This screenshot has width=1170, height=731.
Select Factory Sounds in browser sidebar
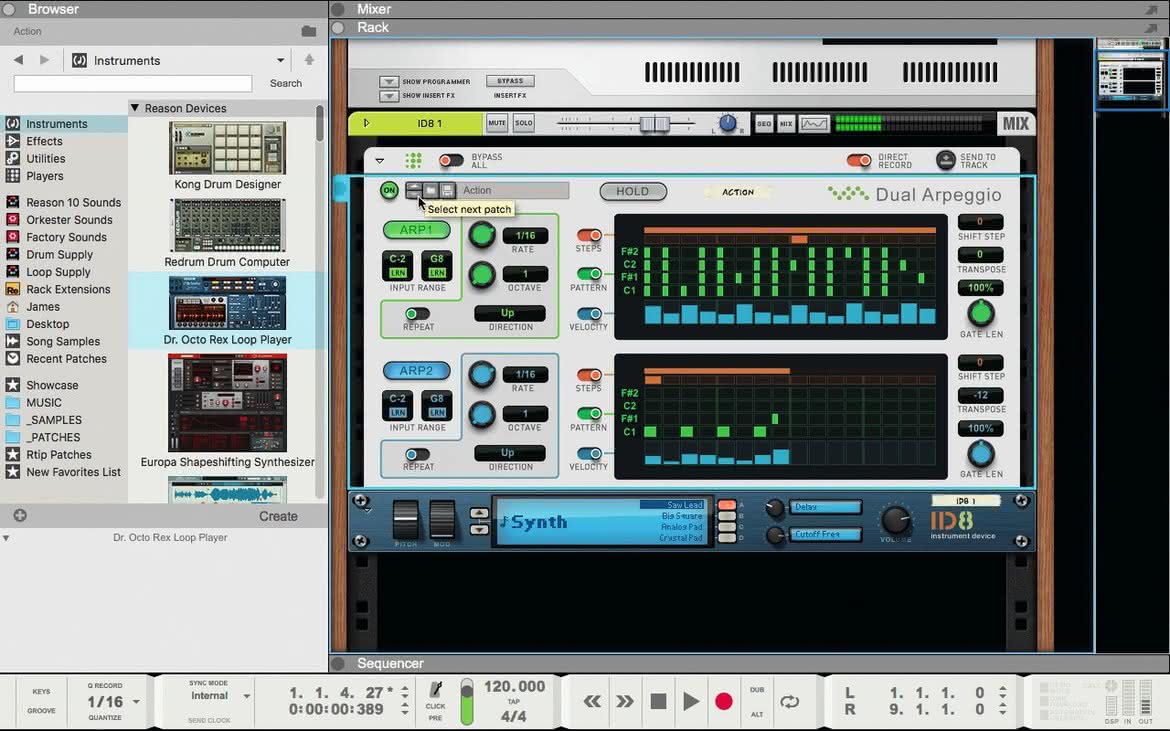point(66,237)
